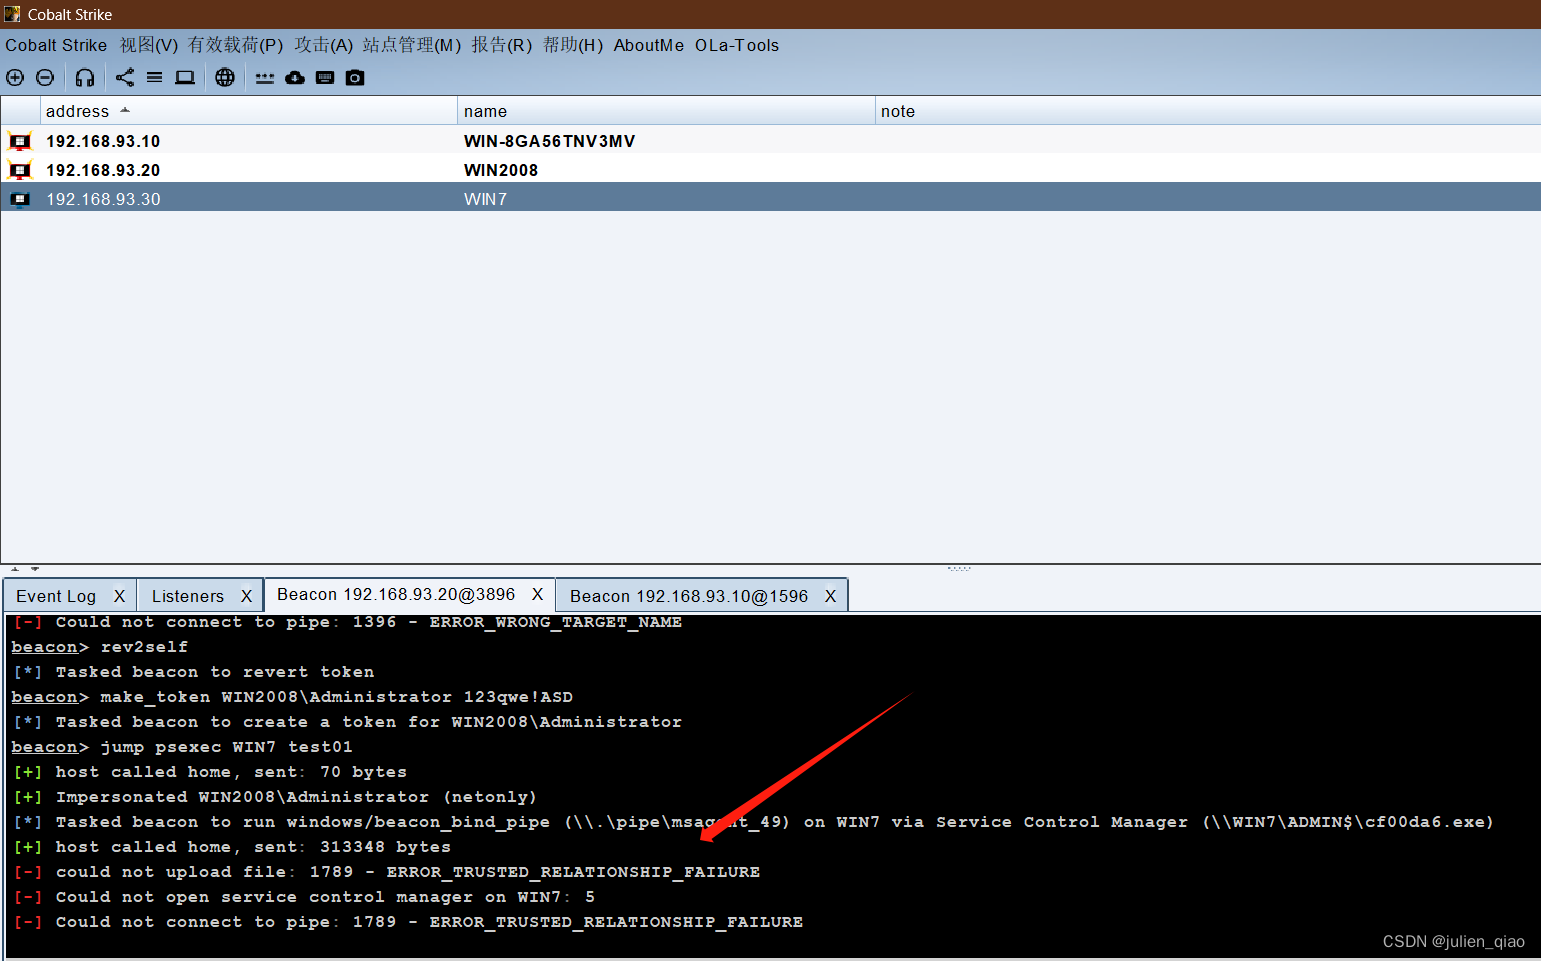Screen dimensions: 1541x961
Task: Sort targets by the note column header
Action: 1208,111
